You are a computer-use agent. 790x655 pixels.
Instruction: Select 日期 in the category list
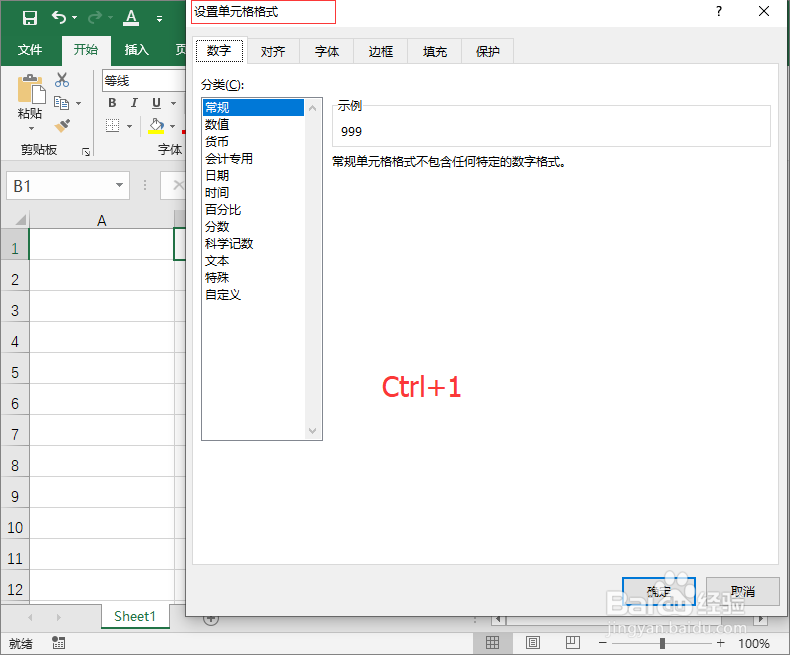[x=253, y=175]
